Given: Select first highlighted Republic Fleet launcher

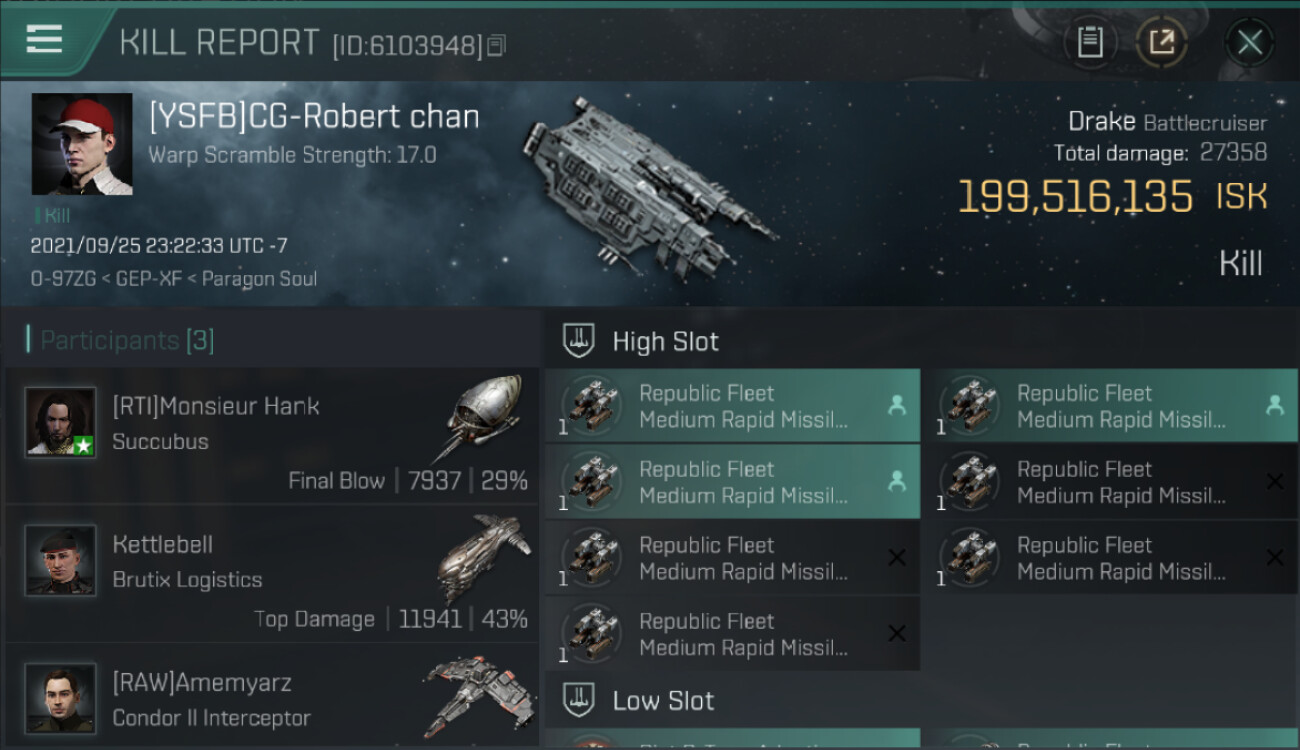Looking at the screenshot, I should click(x=731, y=406).
